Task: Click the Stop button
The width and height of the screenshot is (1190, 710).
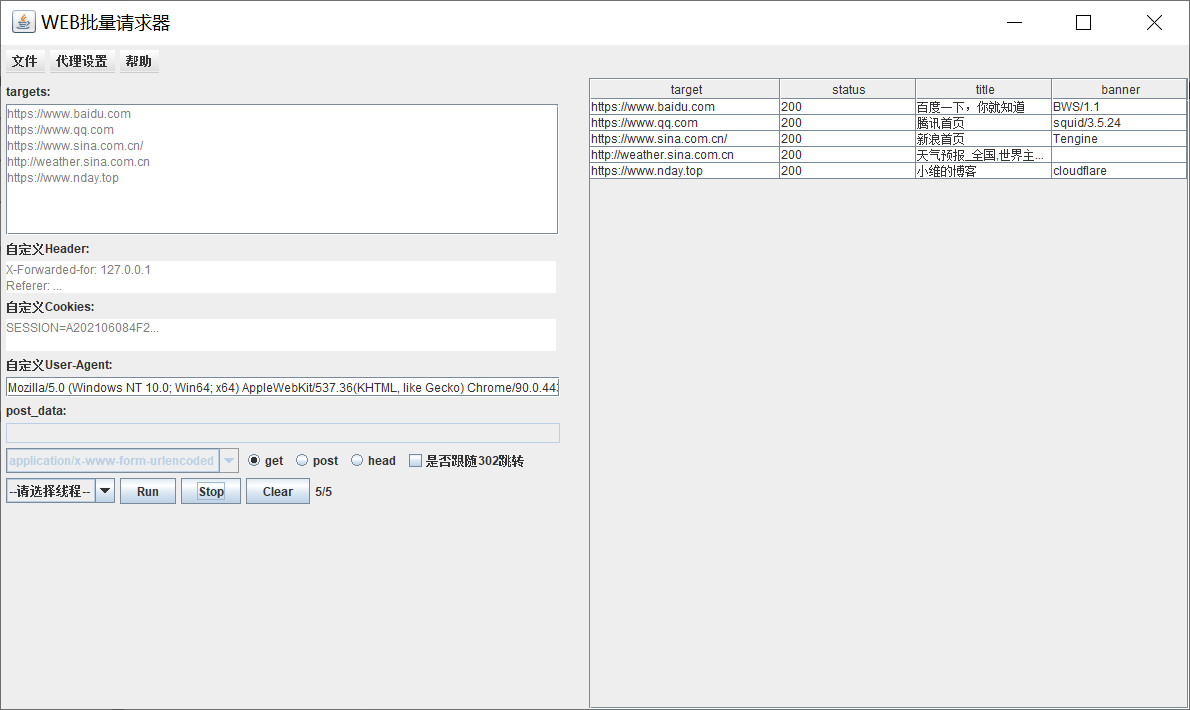Action: coord(211,491)
